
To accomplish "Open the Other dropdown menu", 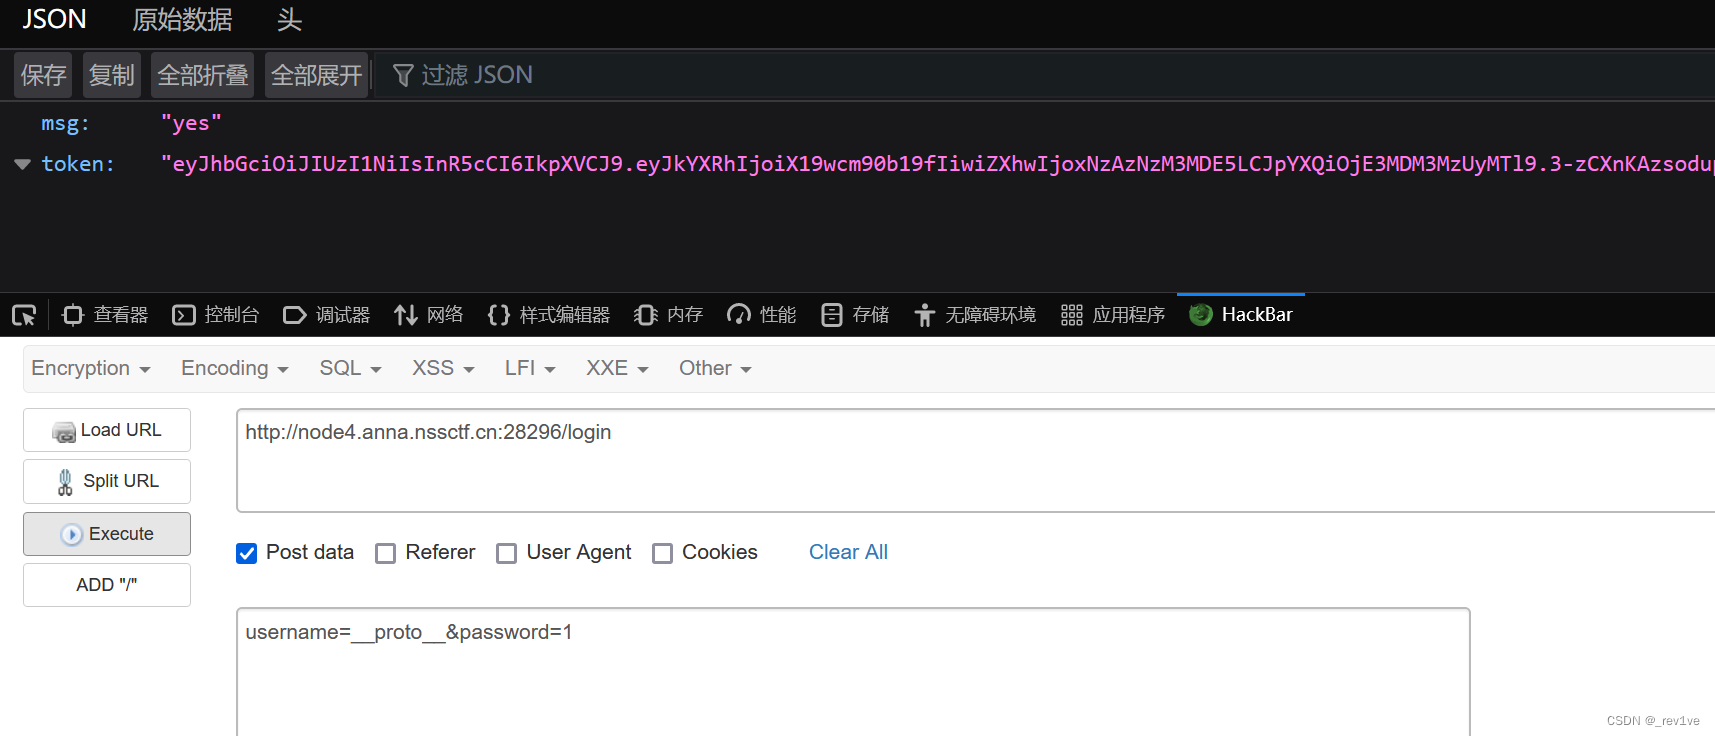I will 715,368.
